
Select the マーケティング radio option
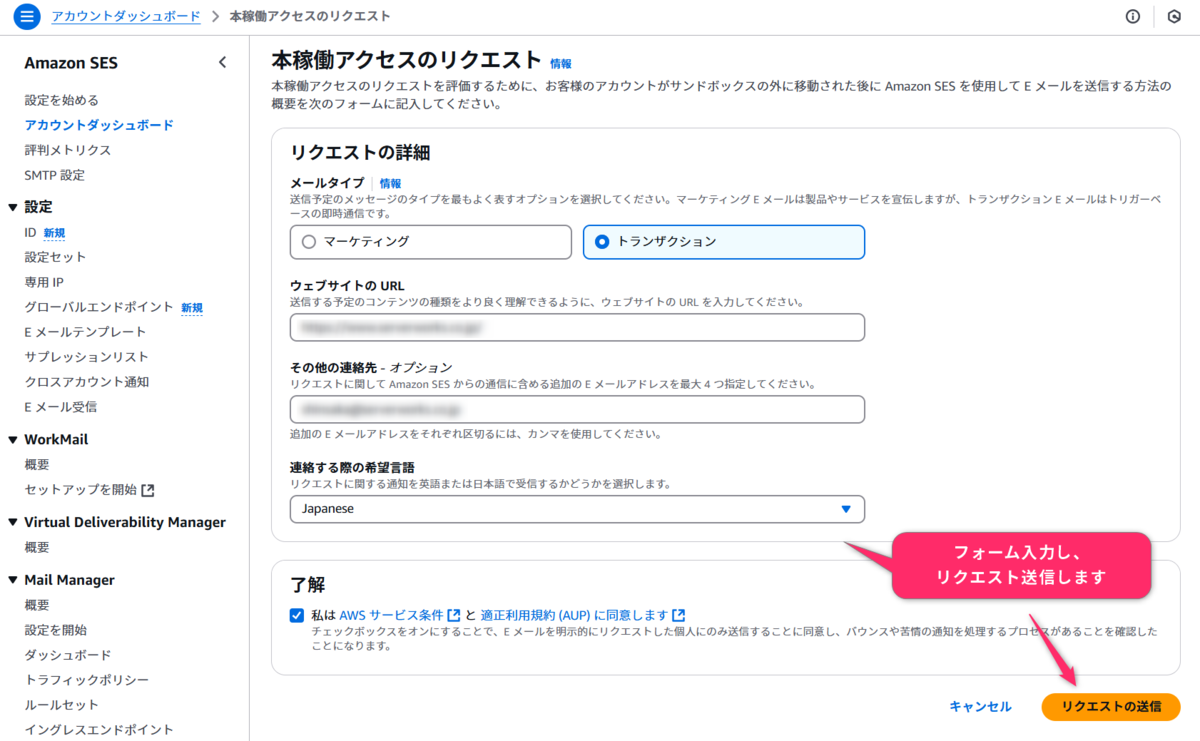pos(430,242)
